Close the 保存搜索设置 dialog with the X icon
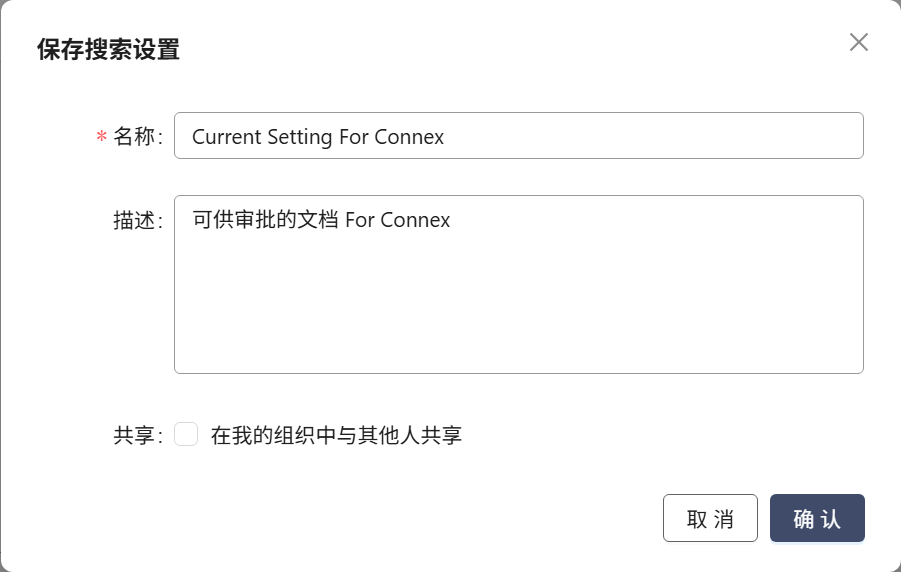The width and height of the screenshot is (901, 572). pos(858,42)
